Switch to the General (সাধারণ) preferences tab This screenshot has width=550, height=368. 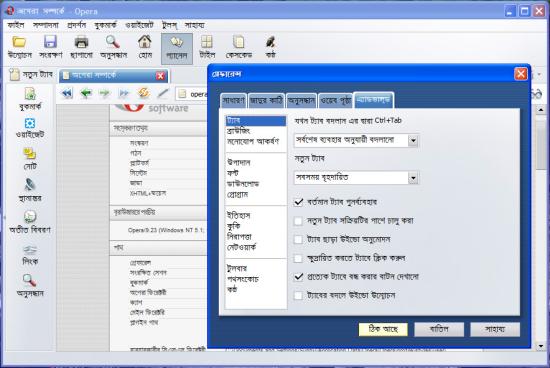click(x=234, y=101)
